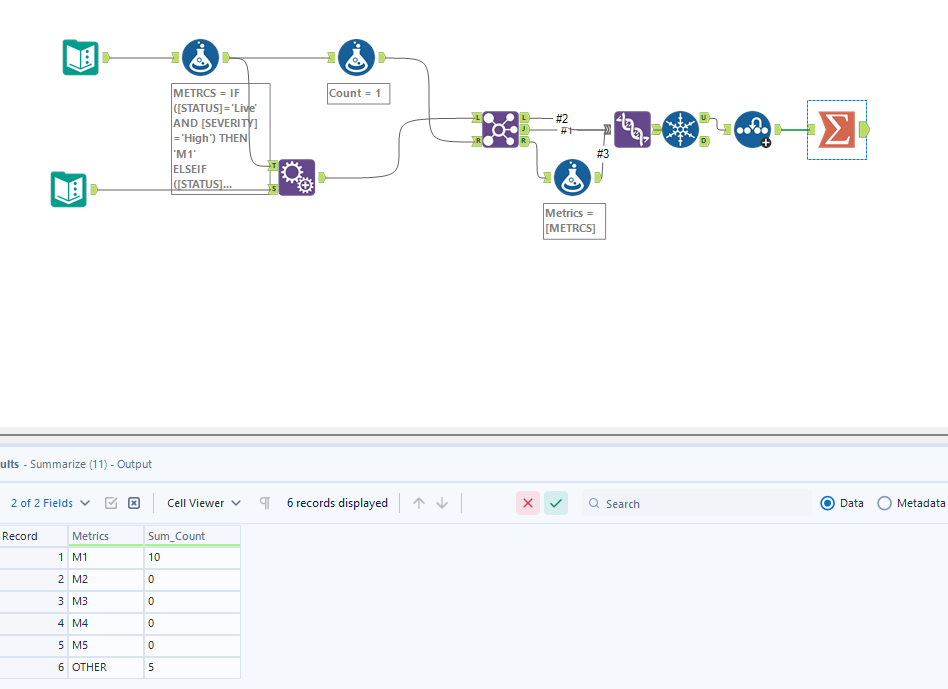Select the M1 cell in Metrics
Viewport: 948px width, 689px height.
point(106,557)
